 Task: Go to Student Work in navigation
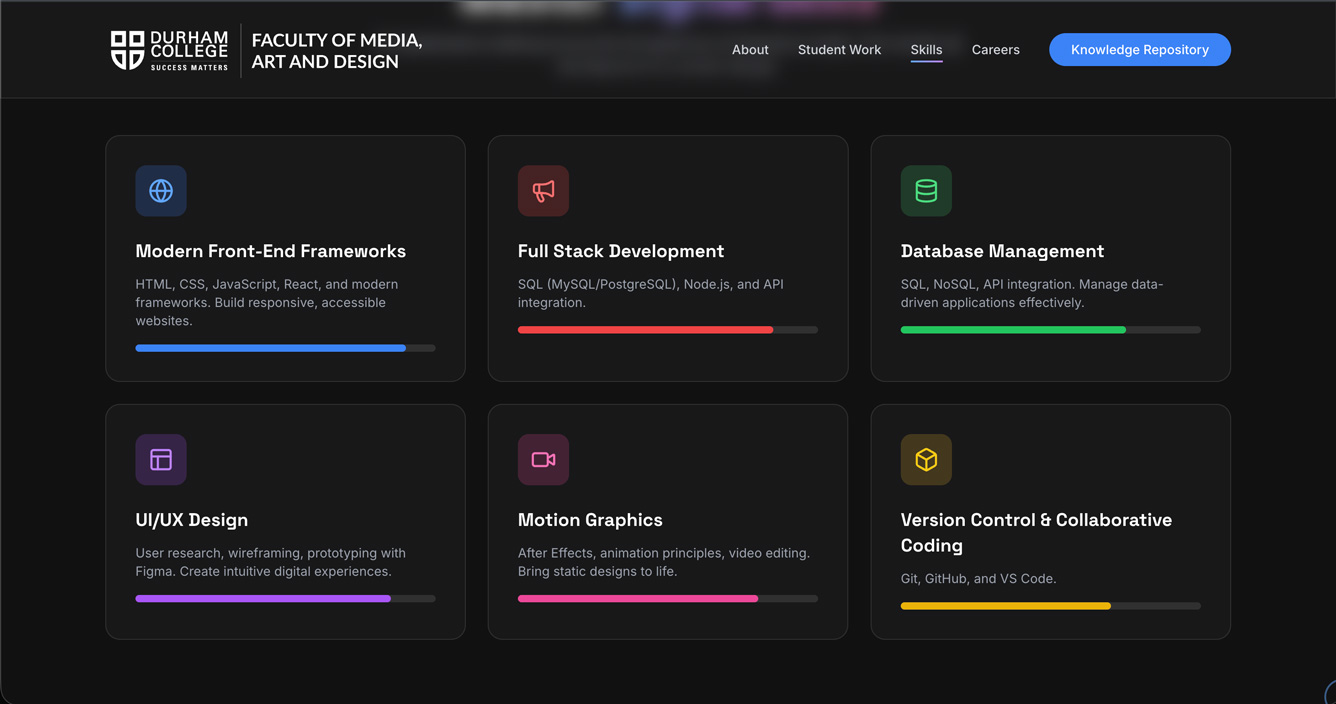tap(839, 50)
